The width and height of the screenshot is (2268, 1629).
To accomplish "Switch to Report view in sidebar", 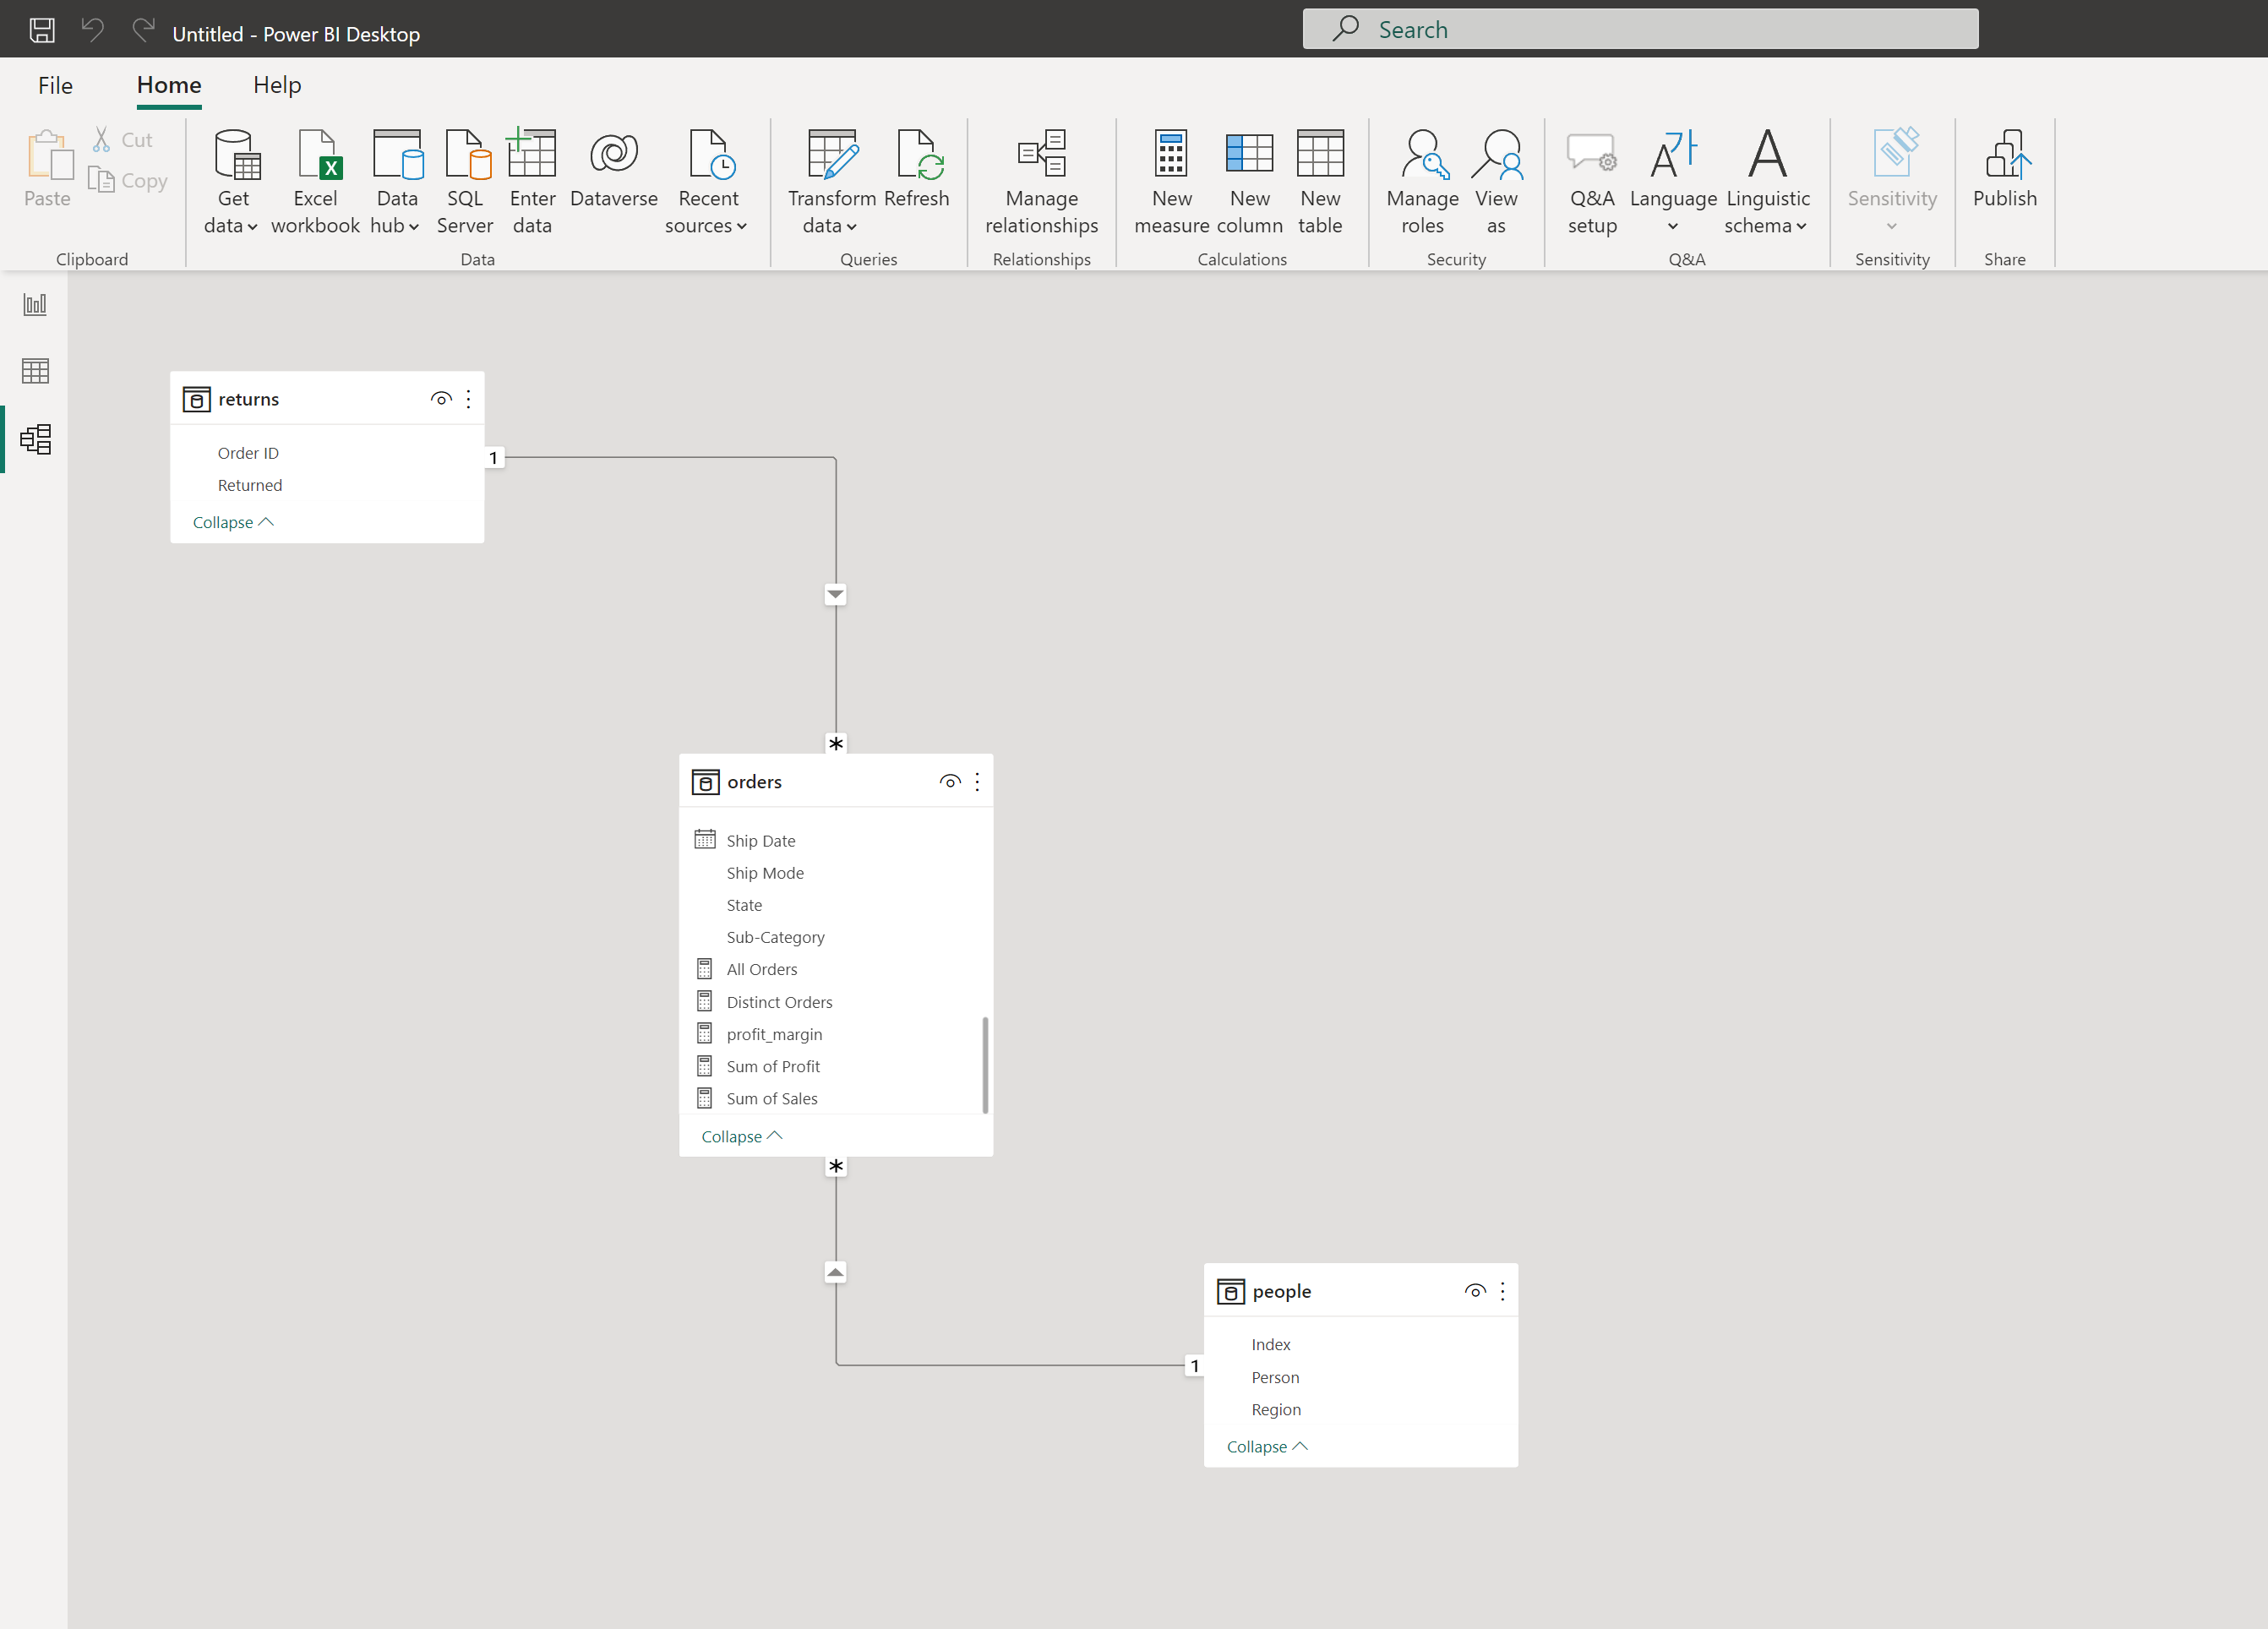I will click(35, 304).
